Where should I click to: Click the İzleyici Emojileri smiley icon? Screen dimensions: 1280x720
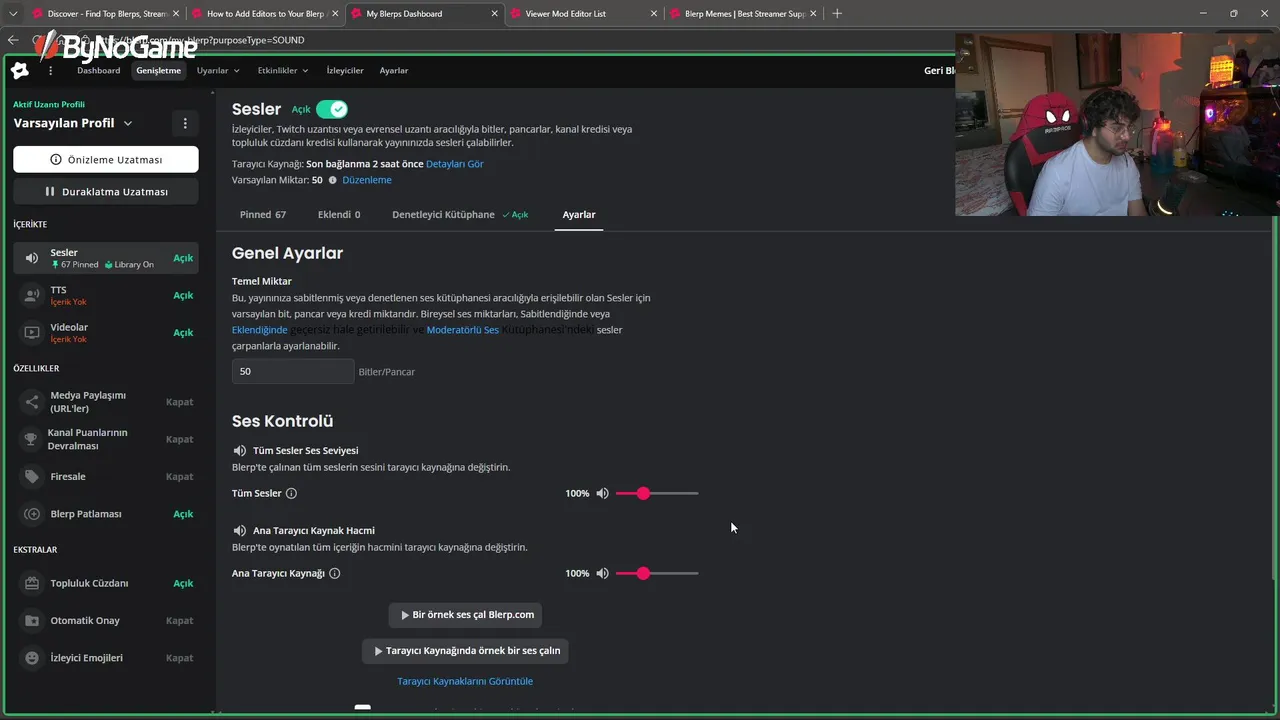(x=32, y=658)
